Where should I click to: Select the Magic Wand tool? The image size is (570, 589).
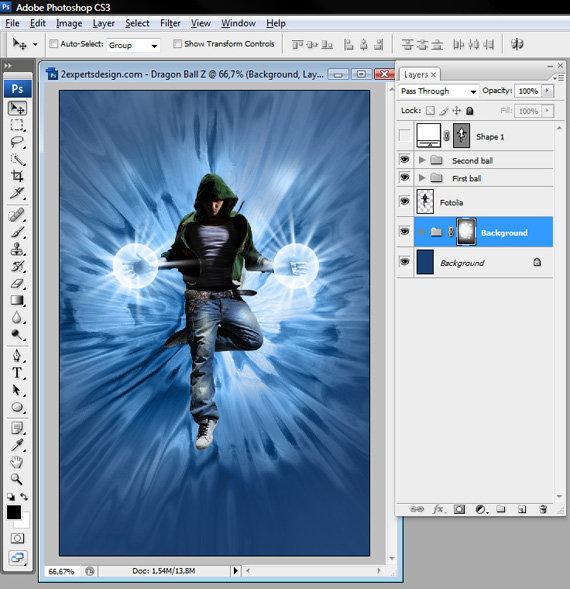17,159
